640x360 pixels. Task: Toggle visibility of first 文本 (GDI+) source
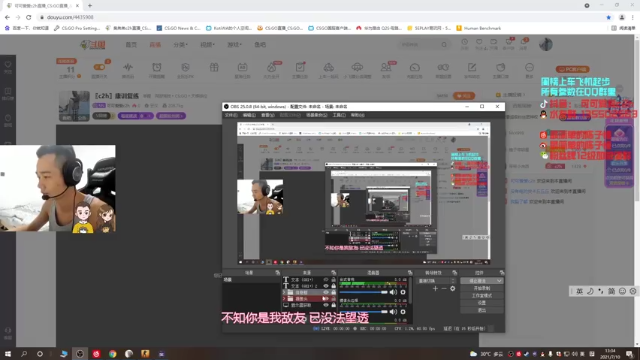pos(326,280)
